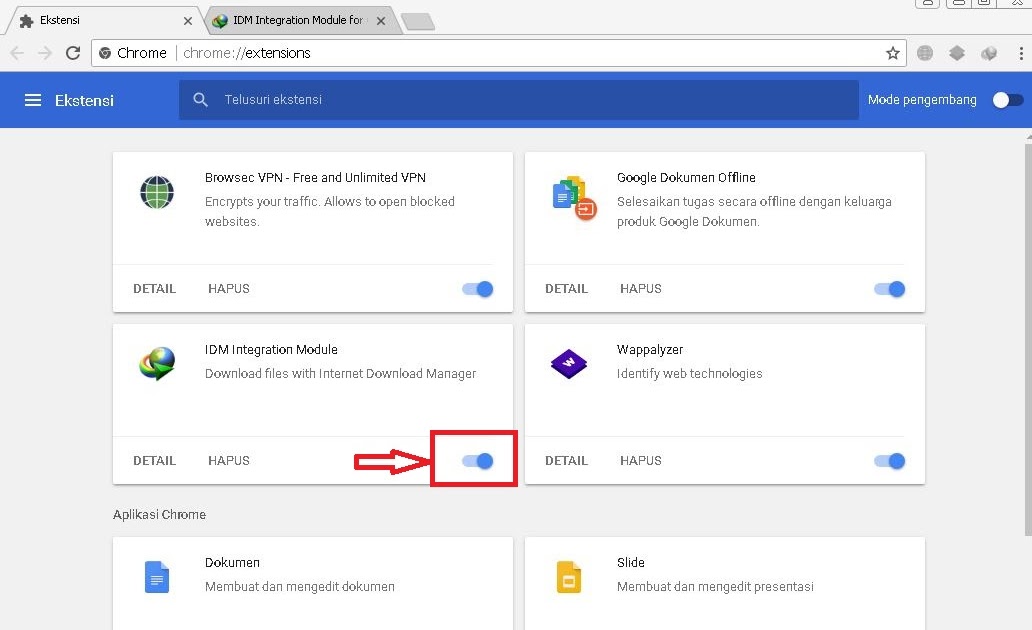Click HAPUS for Browsec VPN
This screenshot has width=1032, height=630.
[x=229, y=288]
